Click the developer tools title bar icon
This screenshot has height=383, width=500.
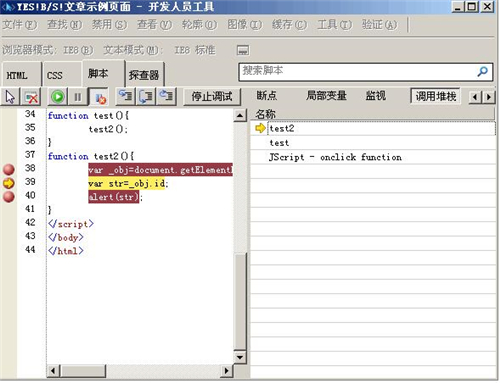pos(8,7)
